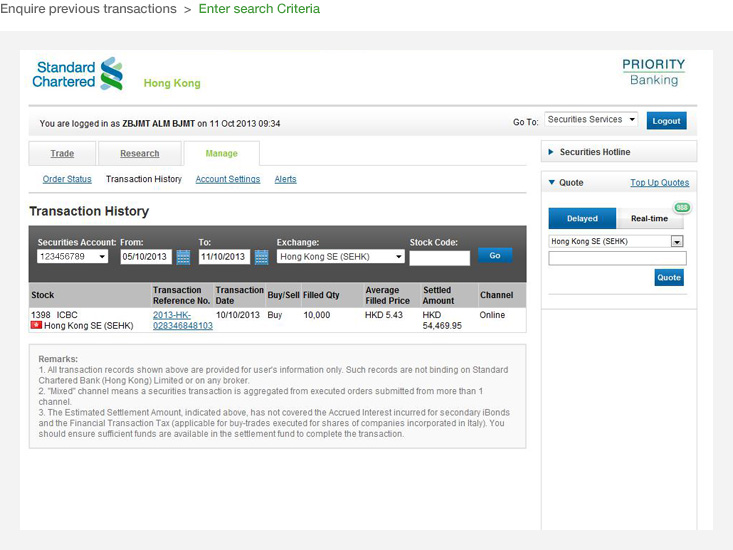The height and width of the screenshot is (550, 733).
Task: Select Transaction History sub-tab
Action: point(144,179)
